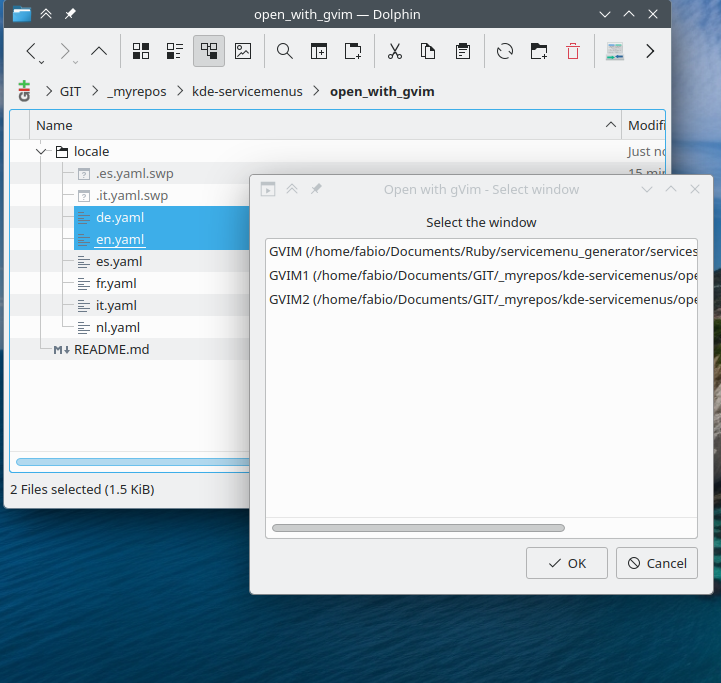
Task: Select es.yaml file
Action: (119, 262)
